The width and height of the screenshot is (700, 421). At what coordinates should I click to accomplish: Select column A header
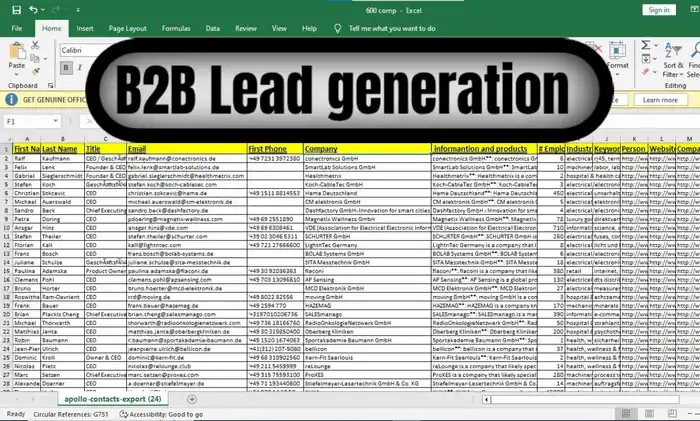coord(27,139)
